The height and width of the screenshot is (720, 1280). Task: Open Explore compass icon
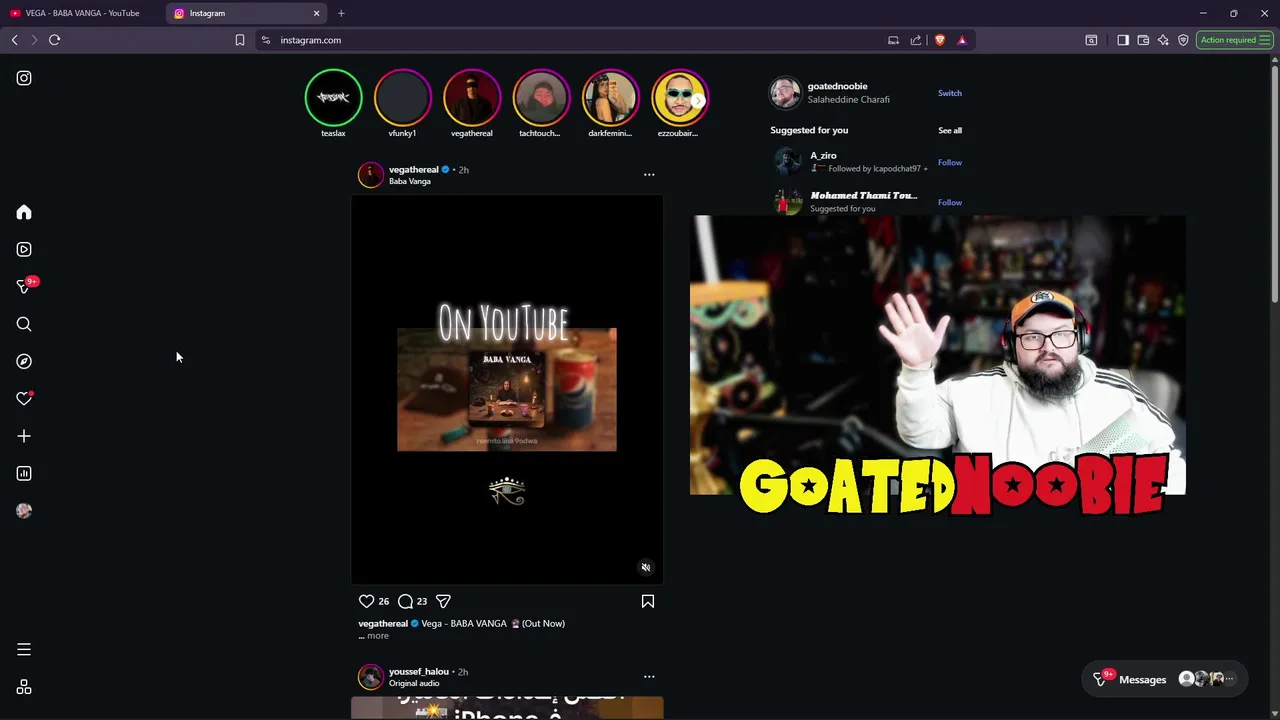coord(24,361)
